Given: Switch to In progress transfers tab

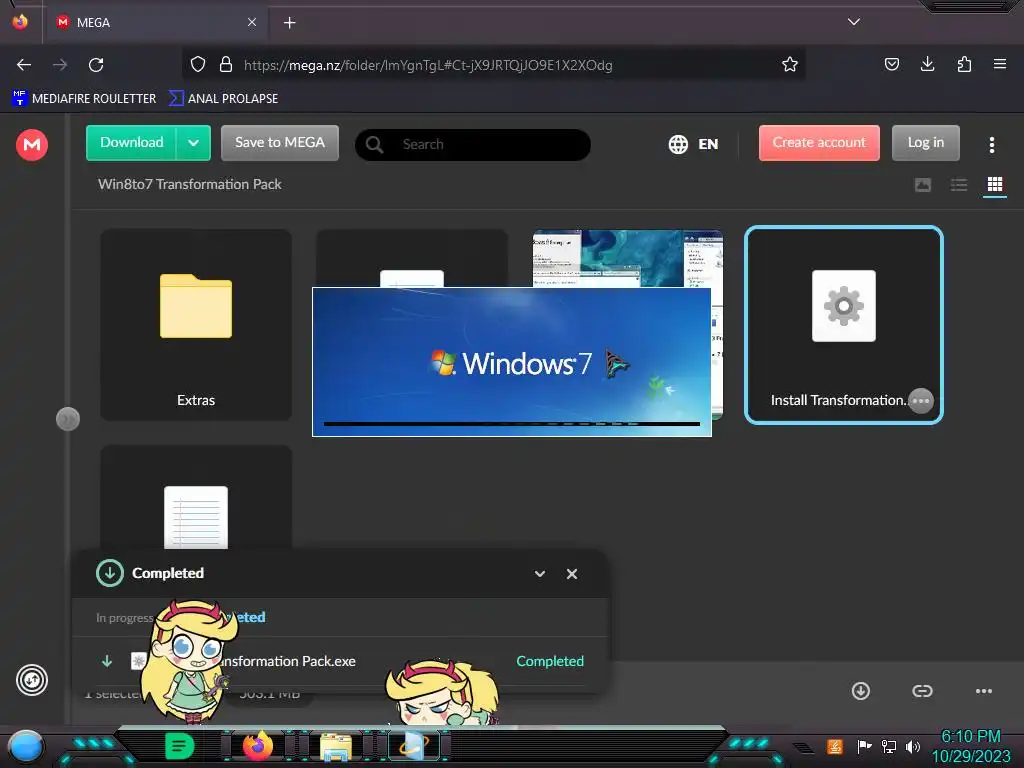Looking at the screenshot, I should (124, 617).
